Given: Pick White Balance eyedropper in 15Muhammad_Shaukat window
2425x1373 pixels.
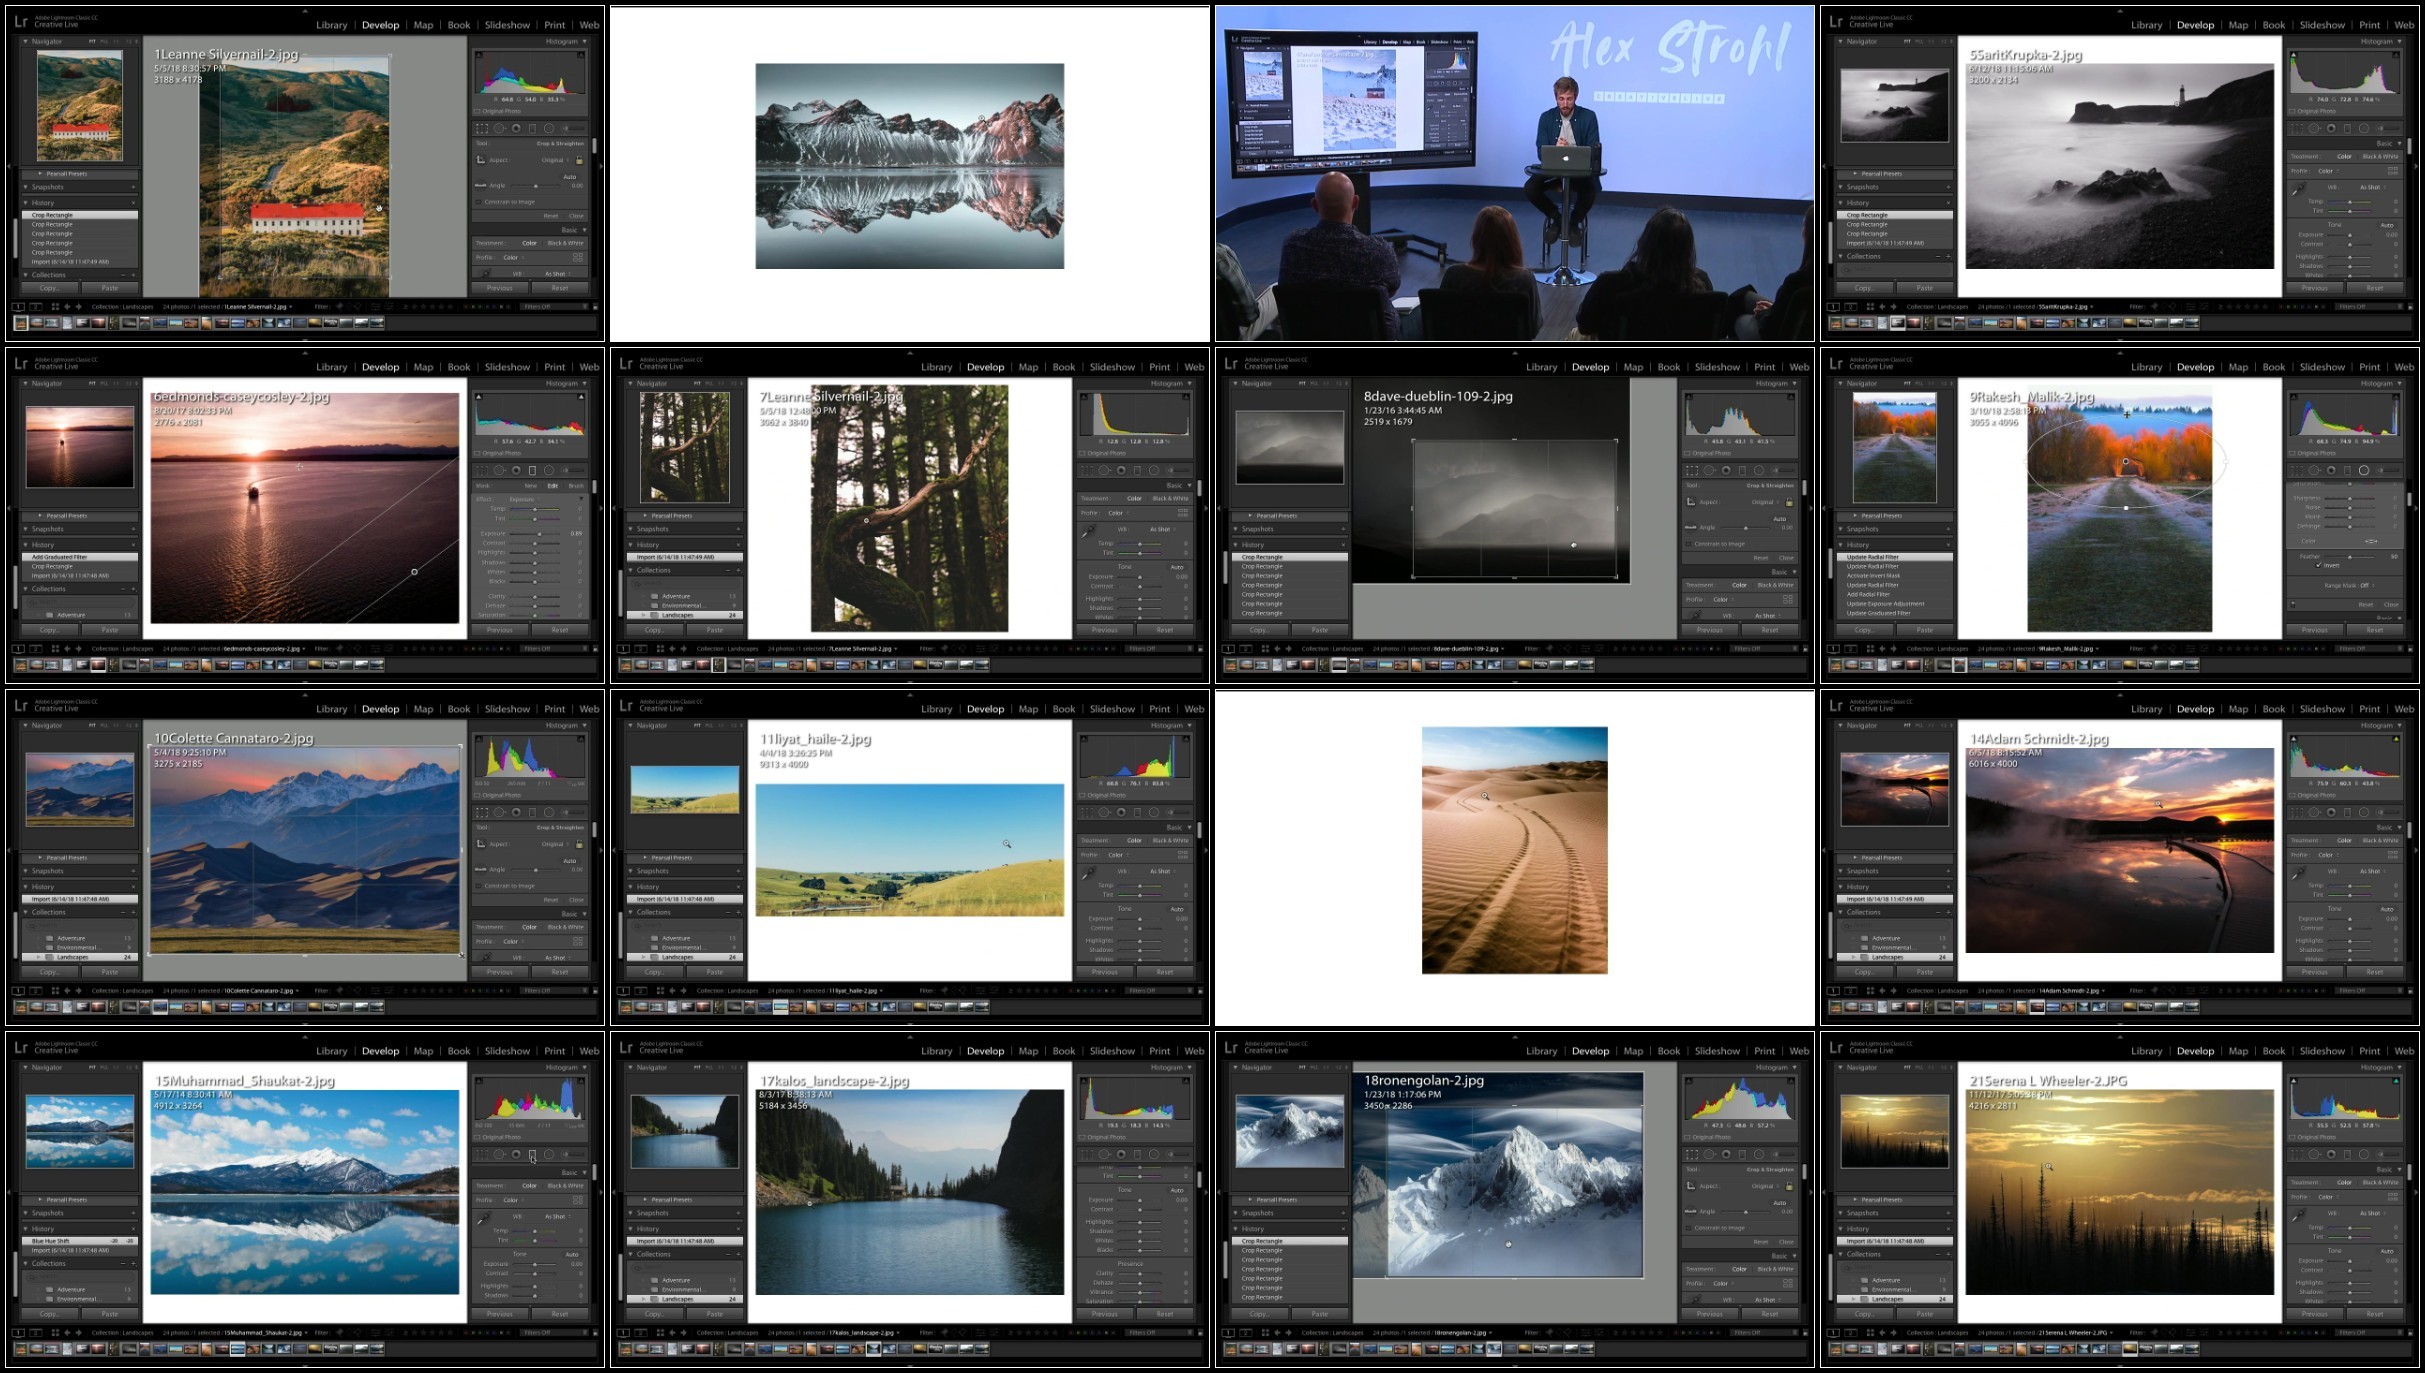Looking at the screenshot, I should (x=484, y=1219).
